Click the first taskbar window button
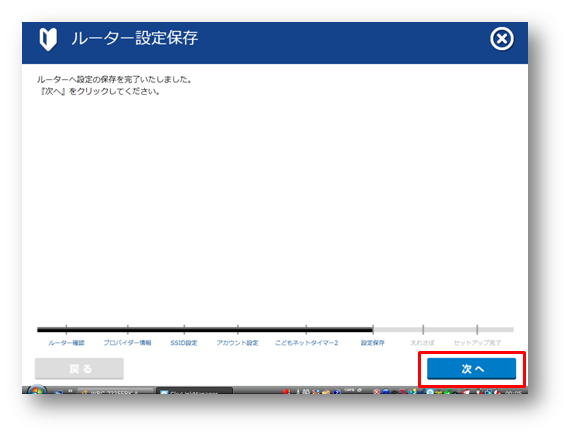The image size is (570, 436). pos(116,391)
